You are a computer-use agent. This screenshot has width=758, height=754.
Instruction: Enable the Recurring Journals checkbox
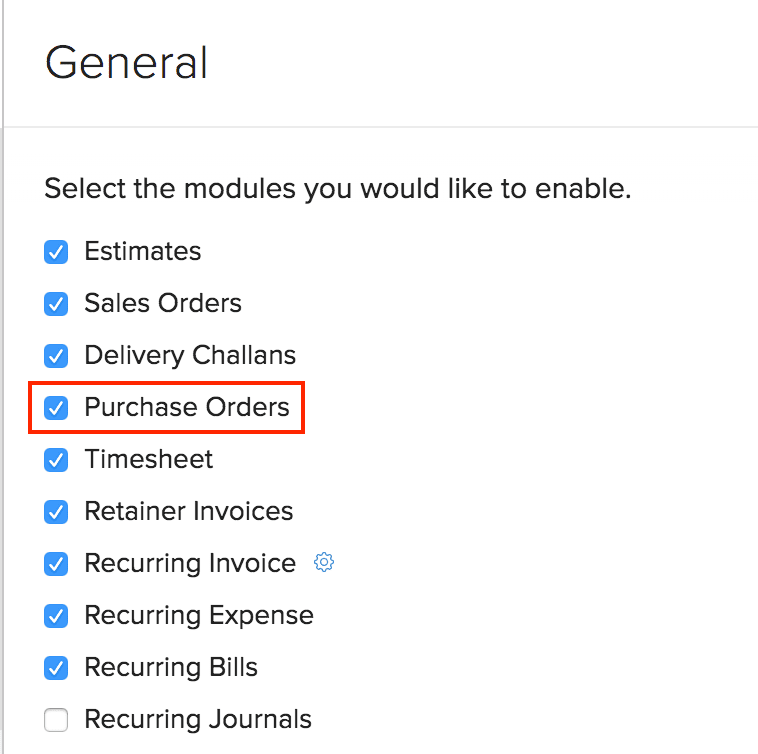click(x=56, y=719)
